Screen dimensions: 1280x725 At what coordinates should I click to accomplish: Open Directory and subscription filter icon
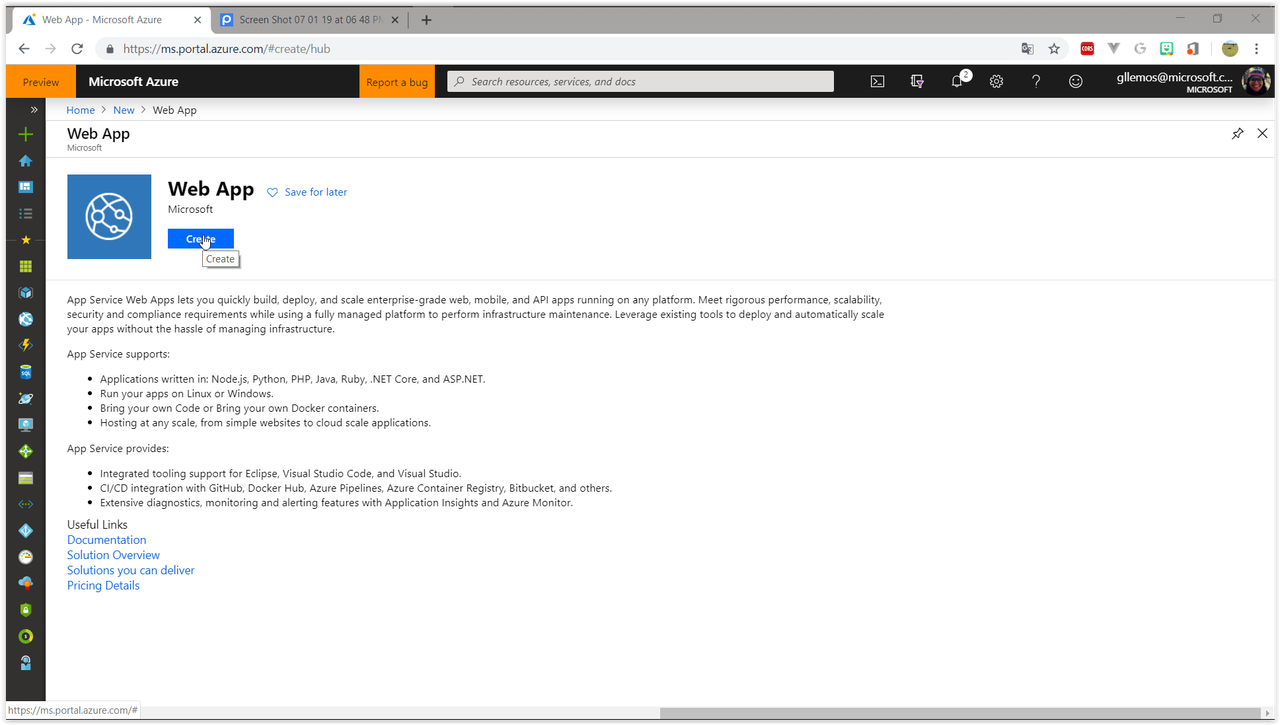coord(917,82)
